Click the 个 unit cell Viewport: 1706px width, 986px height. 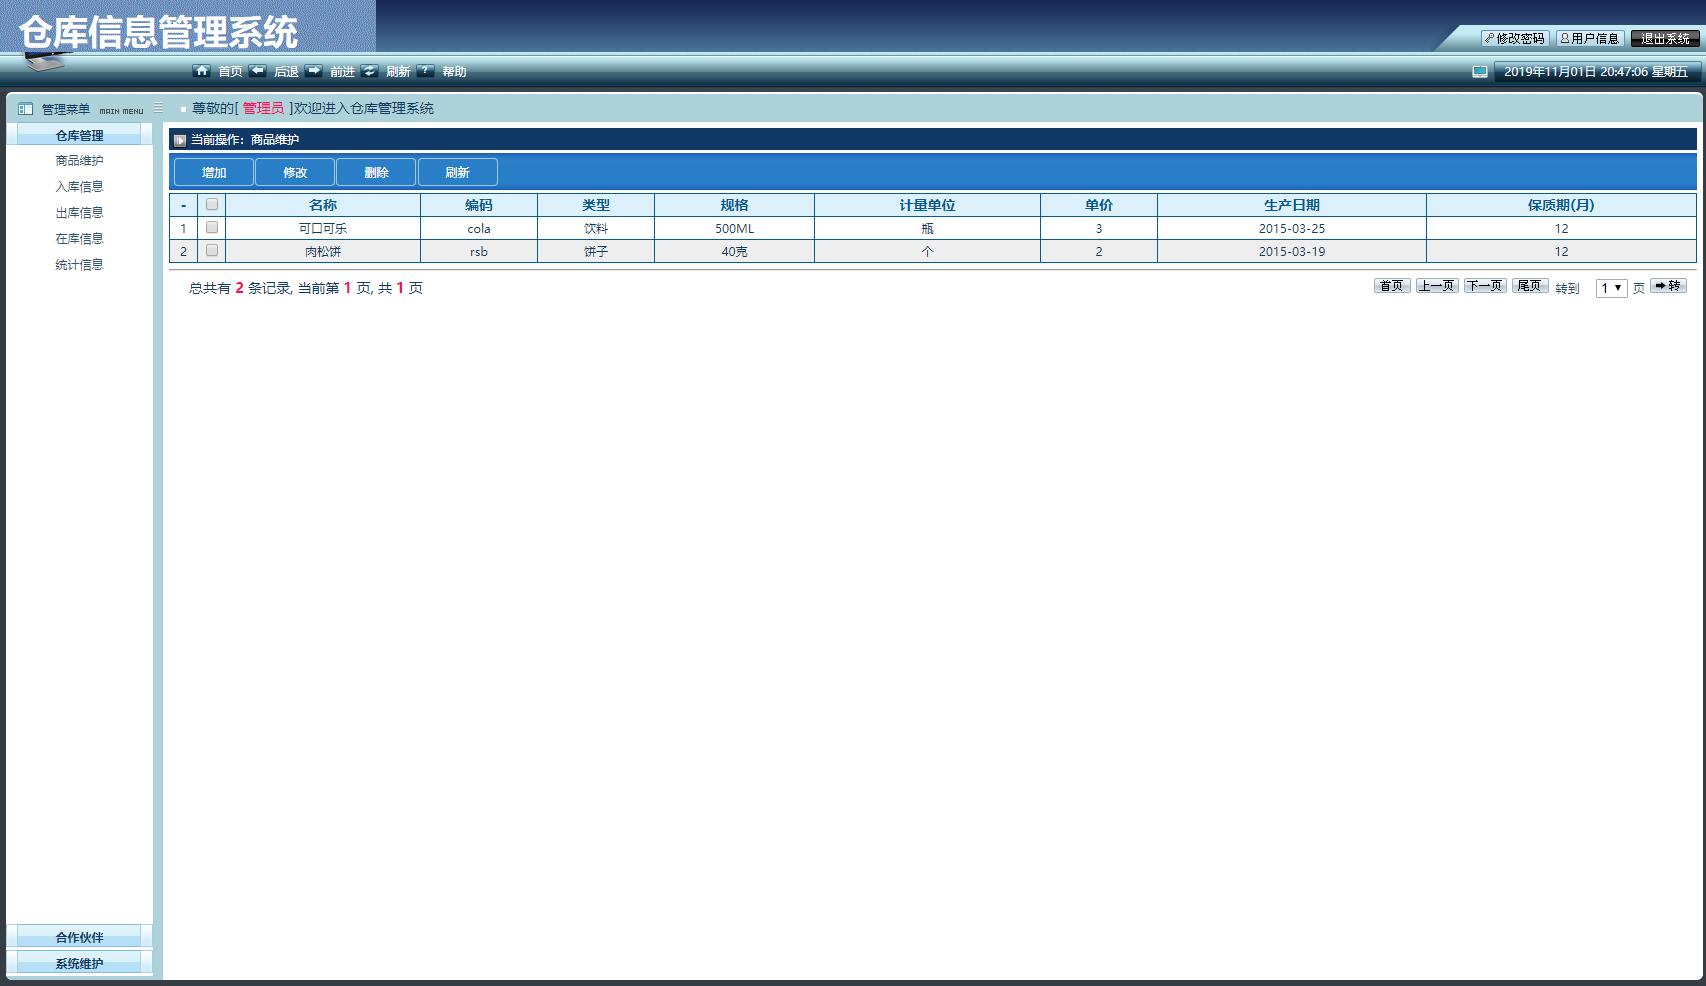[927, 251]
